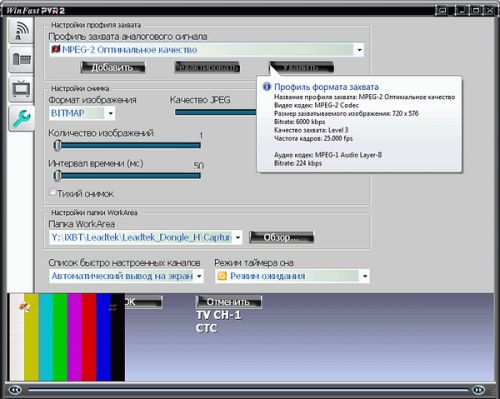Click the Количество изображений slider handle
The width and height of the screenshot is (500, 399).
coord(58,145)
